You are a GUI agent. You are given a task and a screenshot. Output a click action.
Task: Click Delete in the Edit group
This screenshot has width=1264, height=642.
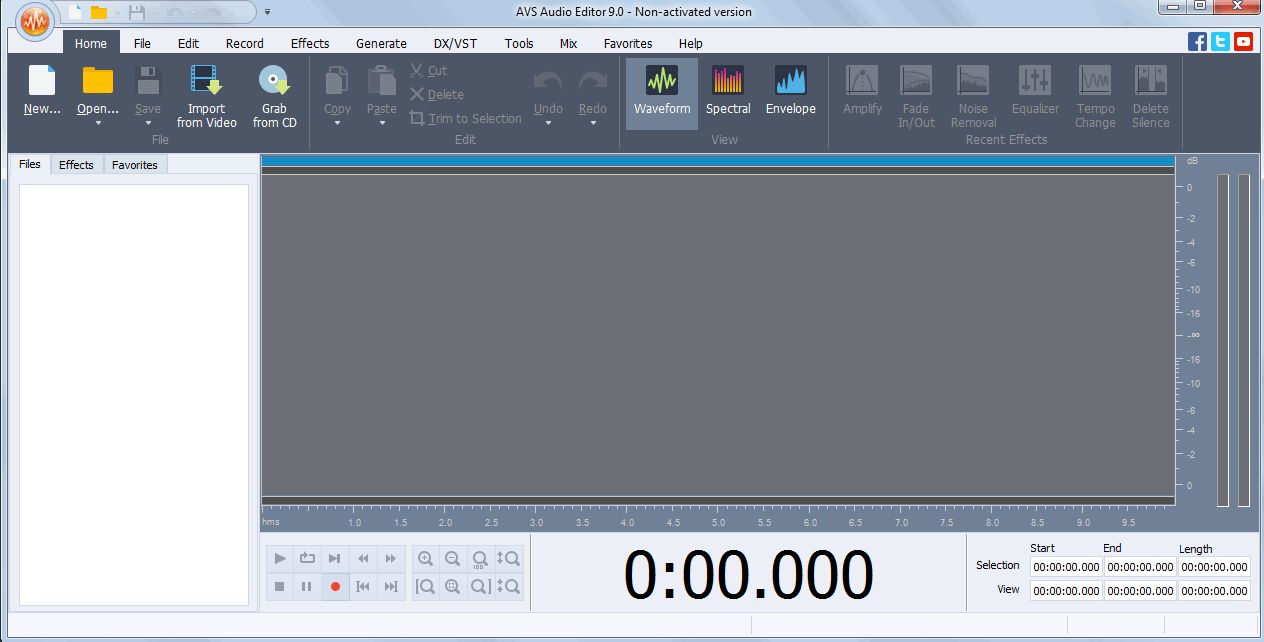(x=436, y=95)
